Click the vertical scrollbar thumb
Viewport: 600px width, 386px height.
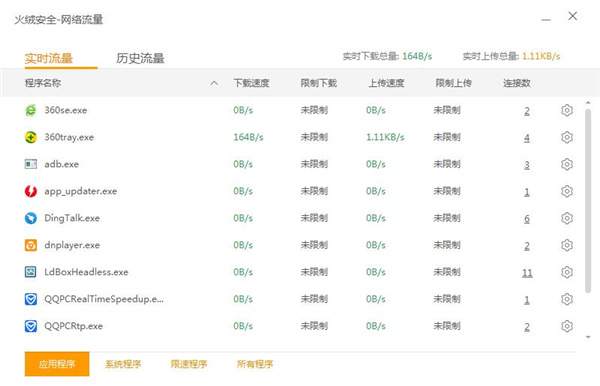click(x=588, y=201)
